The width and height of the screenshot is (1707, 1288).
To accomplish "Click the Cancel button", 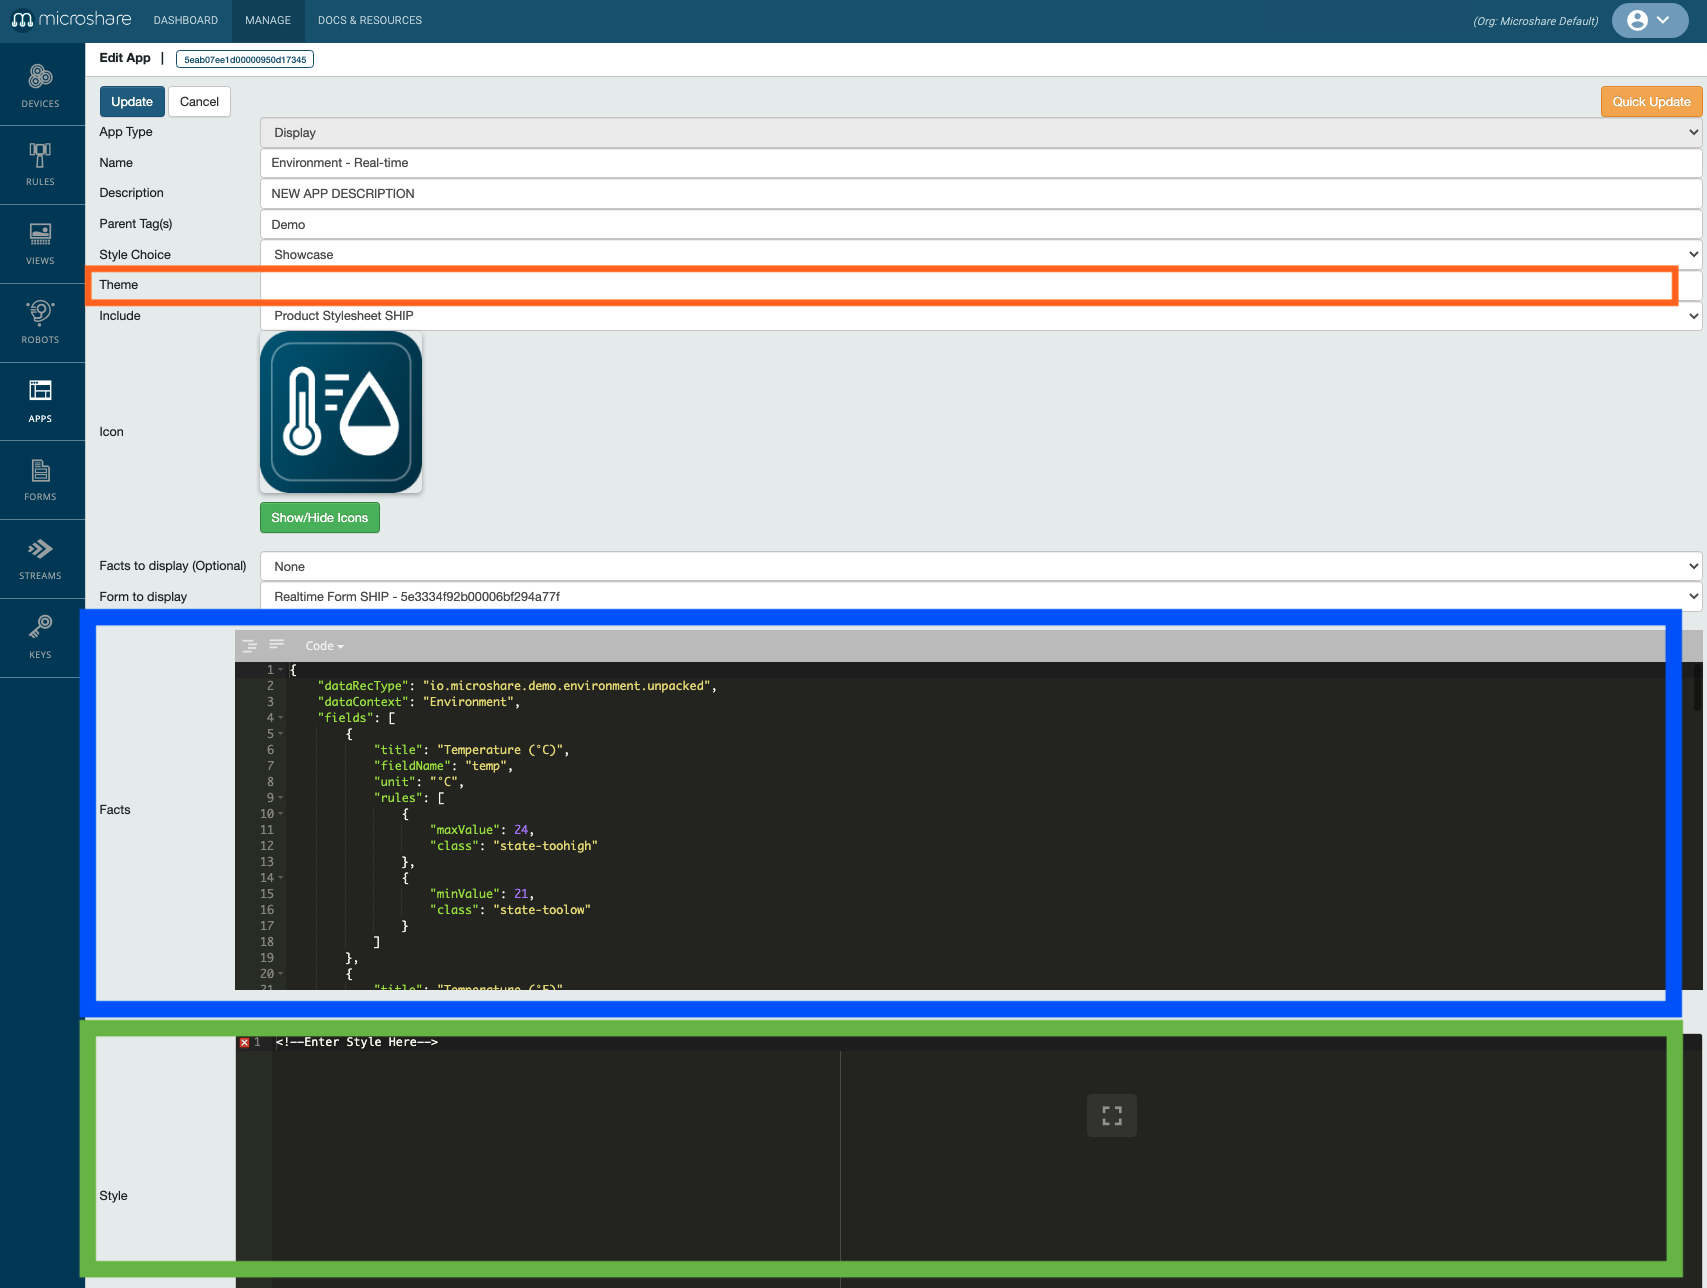I will tap(199, 102).
